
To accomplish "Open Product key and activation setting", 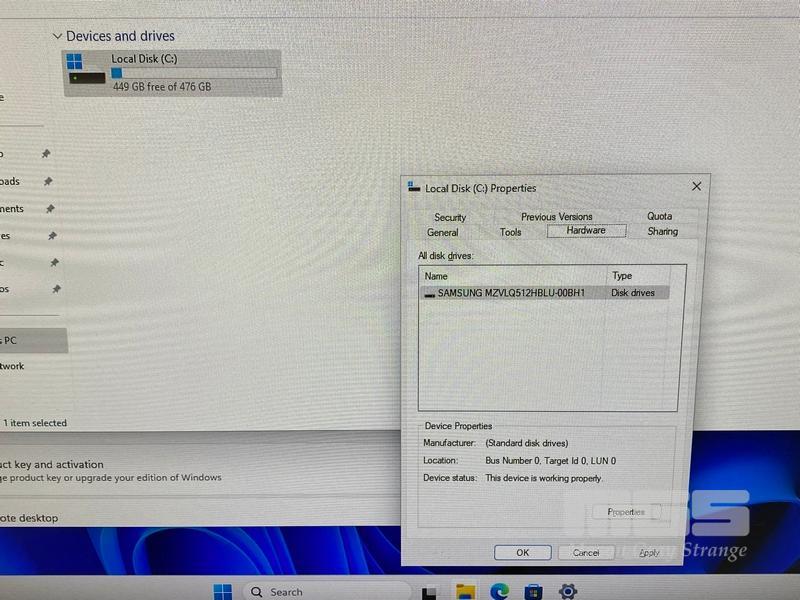I will [110, 470].
